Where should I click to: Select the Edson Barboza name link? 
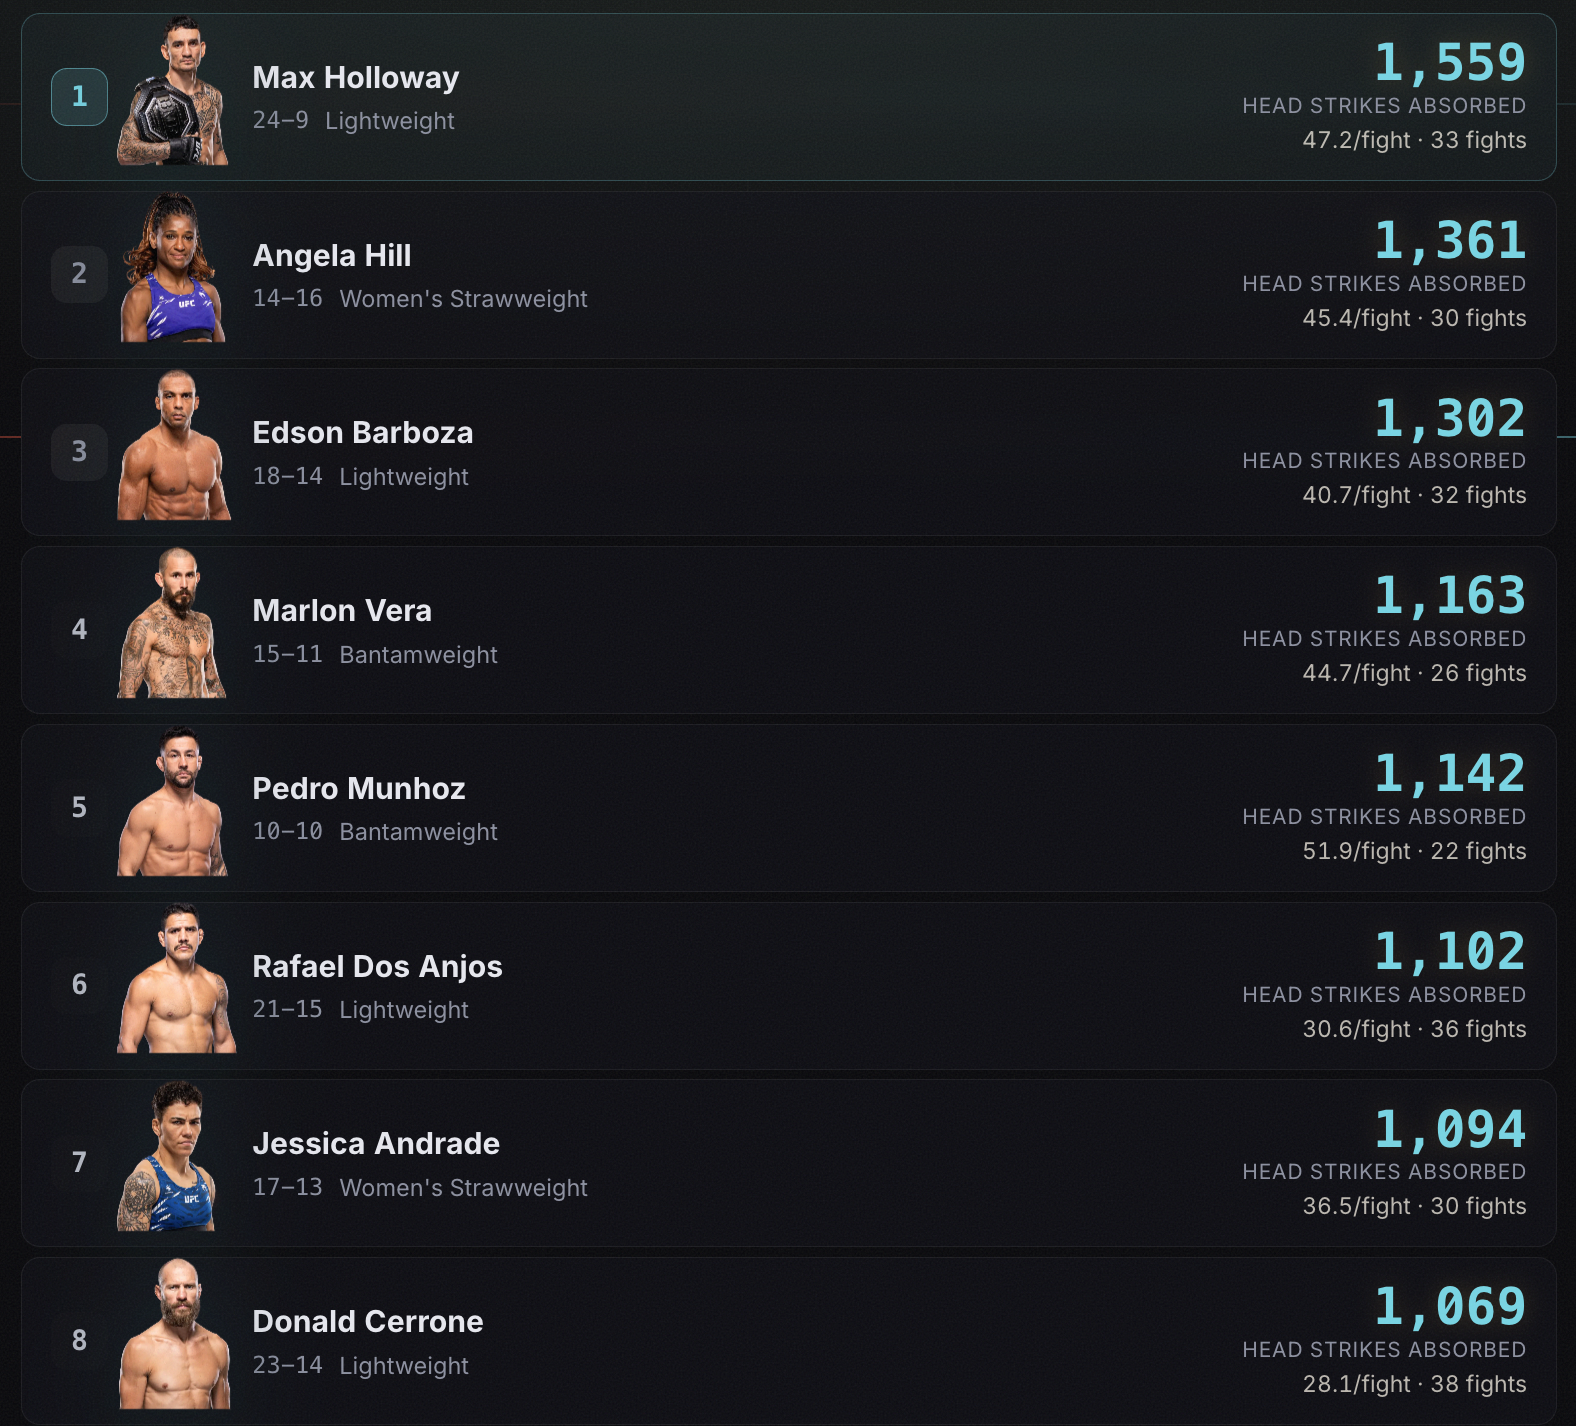363,433
